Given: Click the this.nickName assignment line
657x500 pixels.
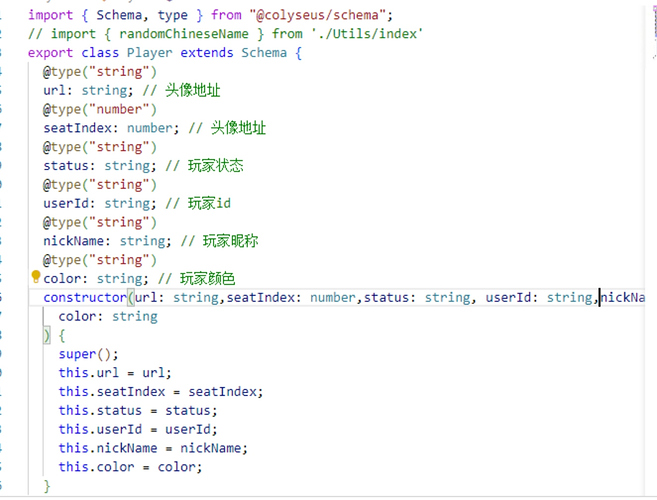Looking at the screenshot, I should click(x=152, y=448).
